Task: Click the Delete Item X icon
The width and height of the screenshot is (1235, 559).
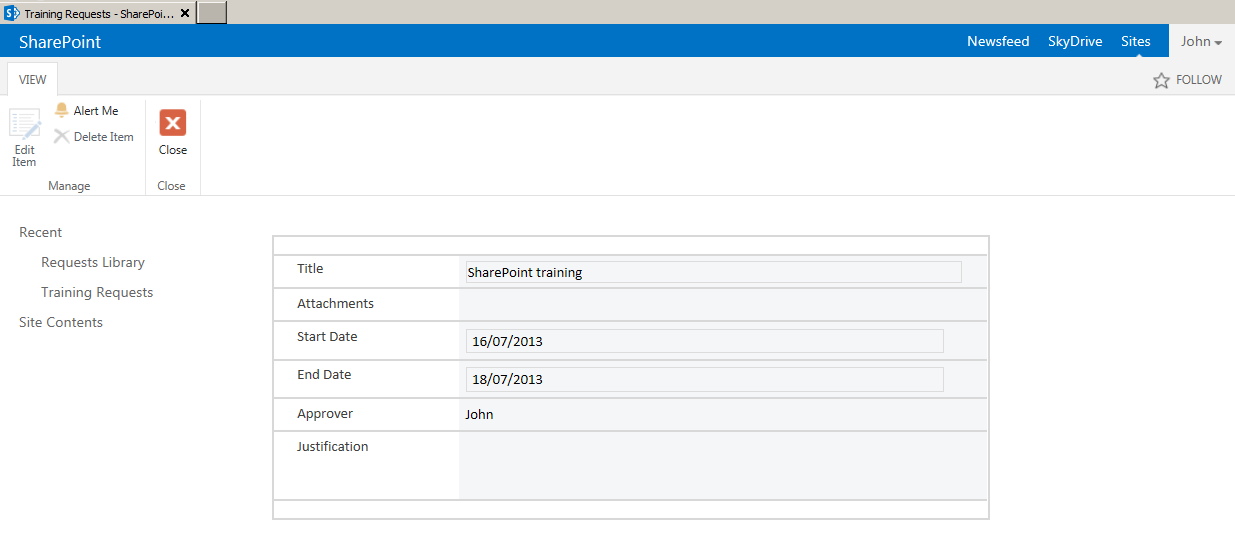Action: pyautogui.click(x=62, y=137)
